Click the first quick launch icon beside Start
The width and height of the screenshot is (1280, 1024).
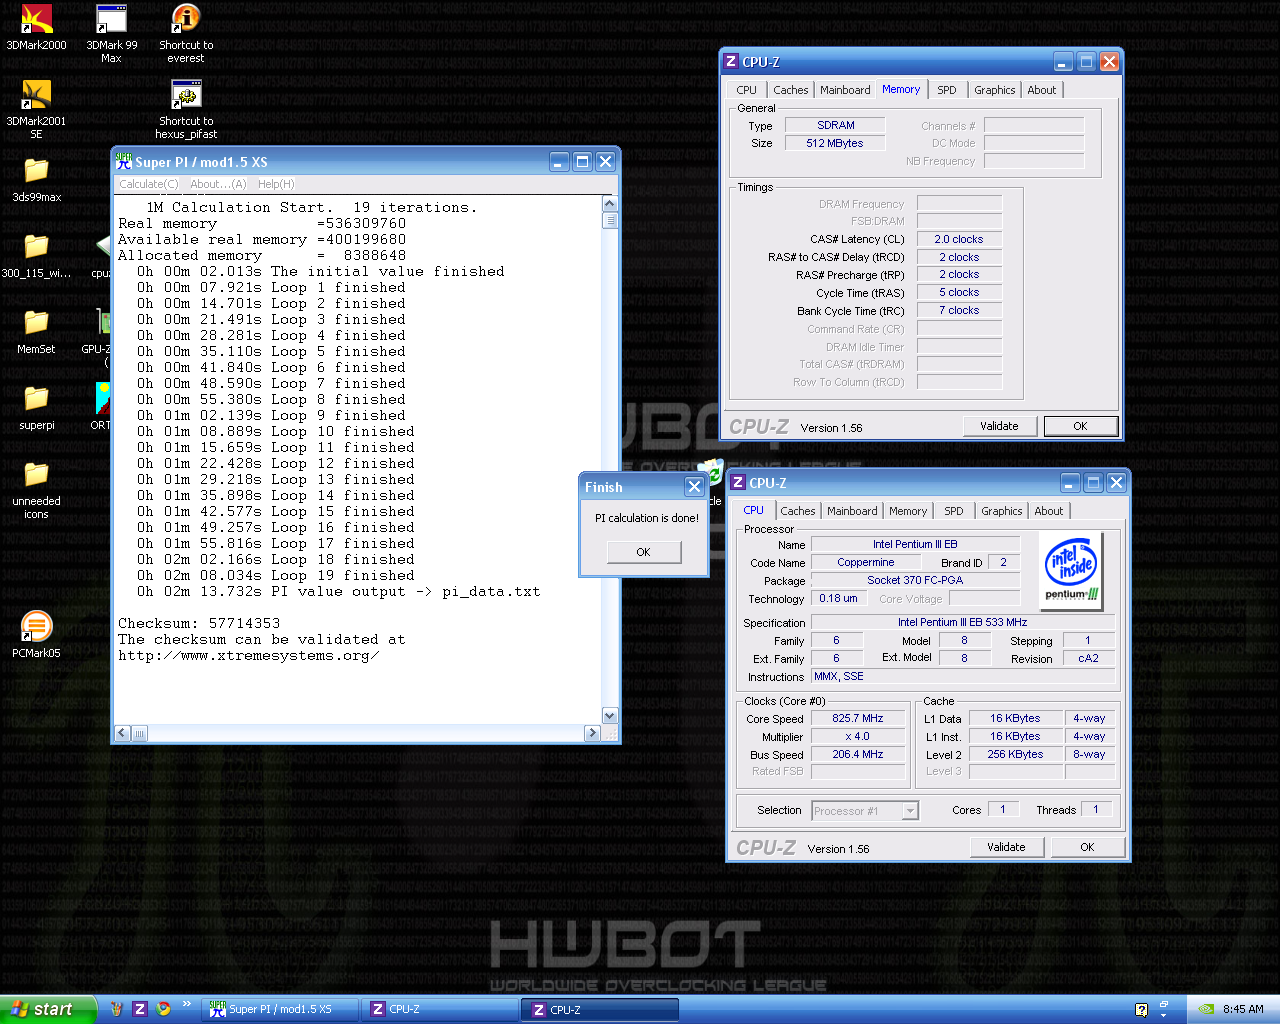(x=117, y=1009)
